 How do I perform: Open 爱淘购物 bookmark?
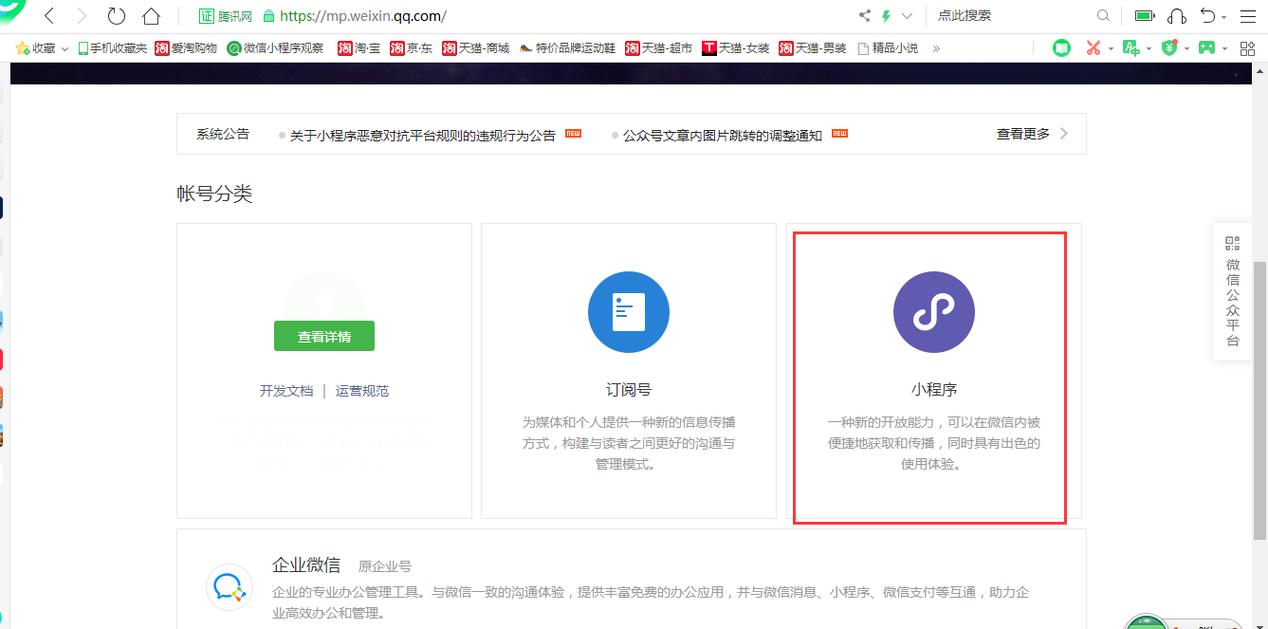186,48
